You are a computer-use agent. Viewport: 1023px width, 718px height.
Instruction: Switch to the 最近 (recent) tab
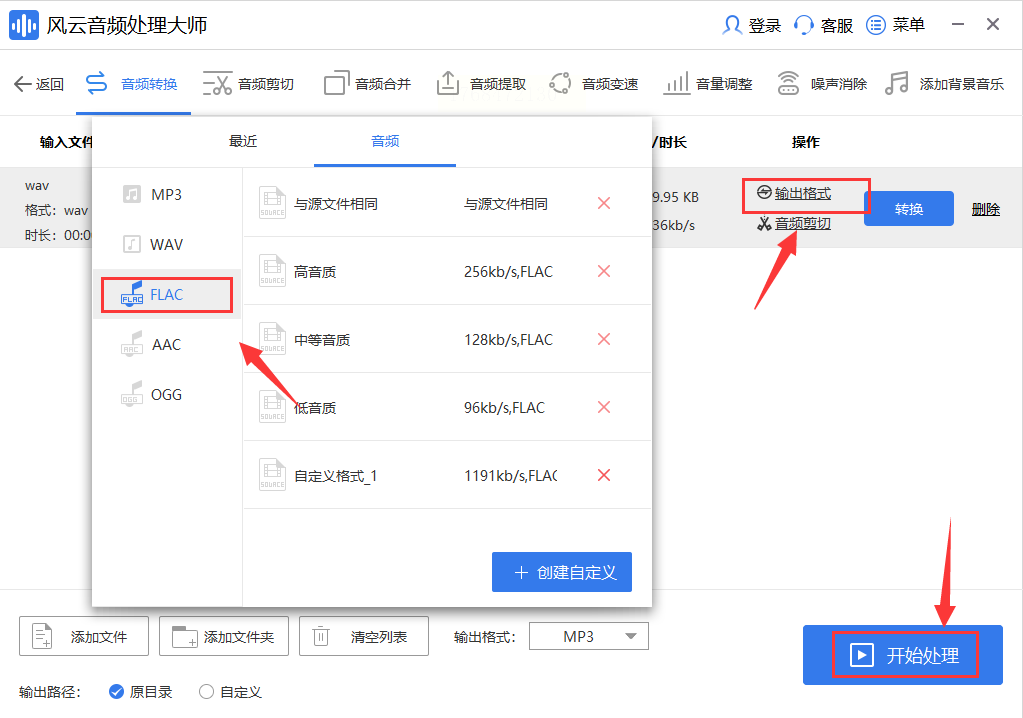tap(243, 141)
